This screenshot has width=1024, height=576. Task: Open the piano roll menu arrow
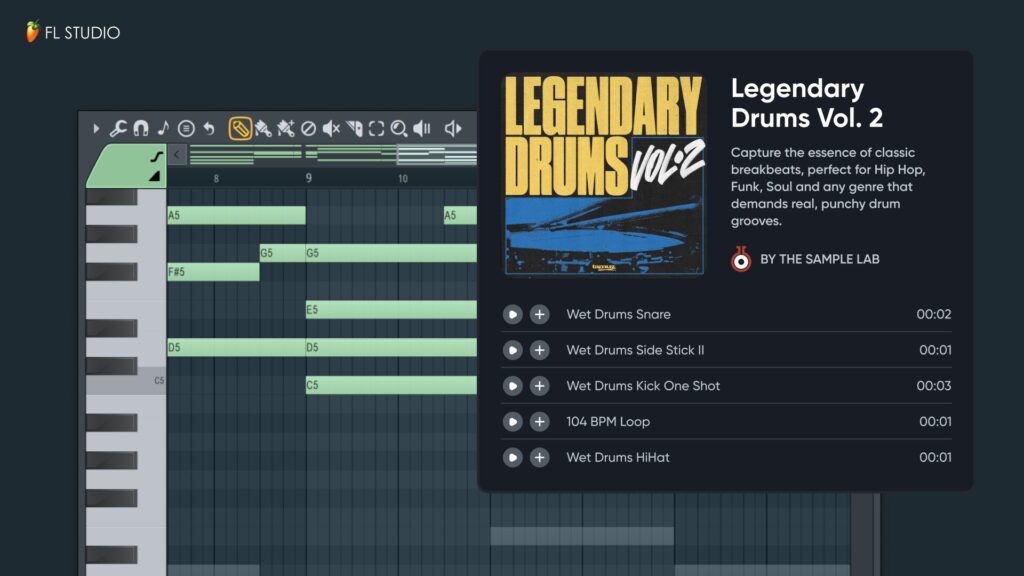click(96, 129)
